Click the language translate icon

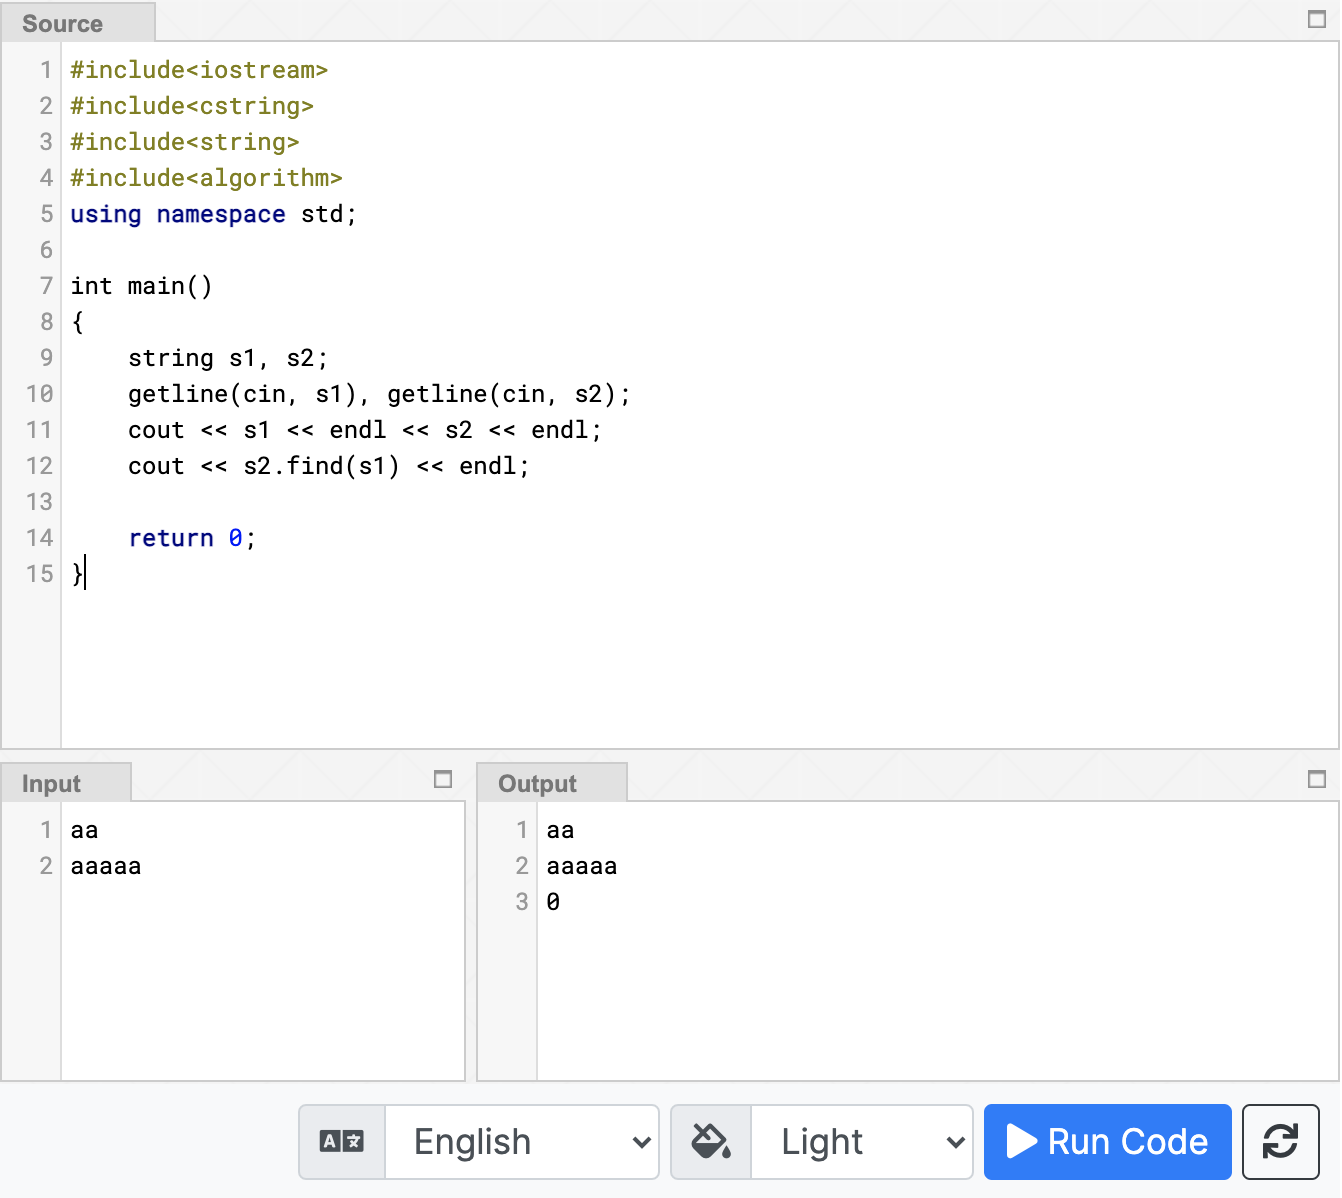(341, 1141)
